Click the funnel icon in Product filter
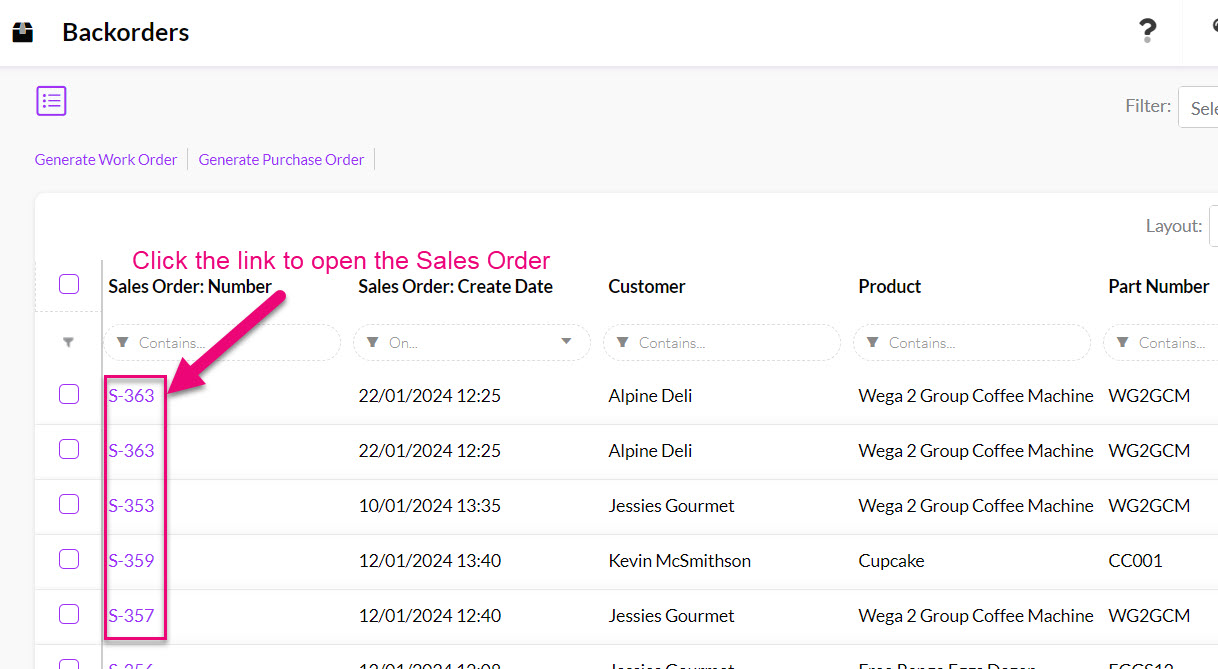Image resolution: width=1218 pixels, height=669 pixels. (871, 342)
